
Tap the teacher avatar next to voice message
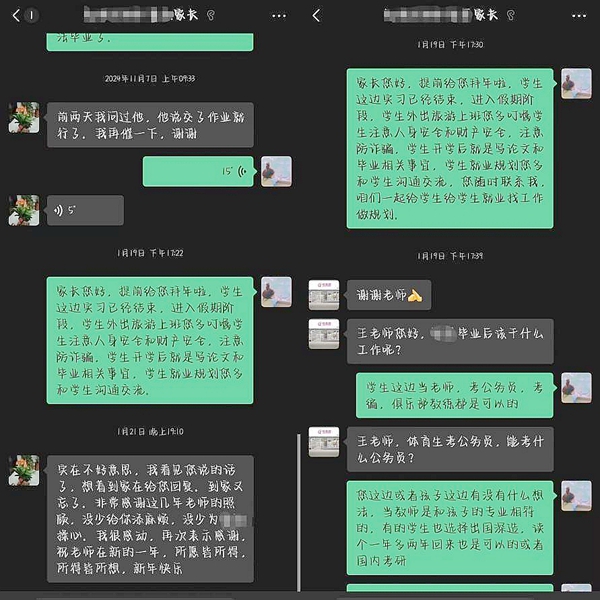(x=276, y=171)
